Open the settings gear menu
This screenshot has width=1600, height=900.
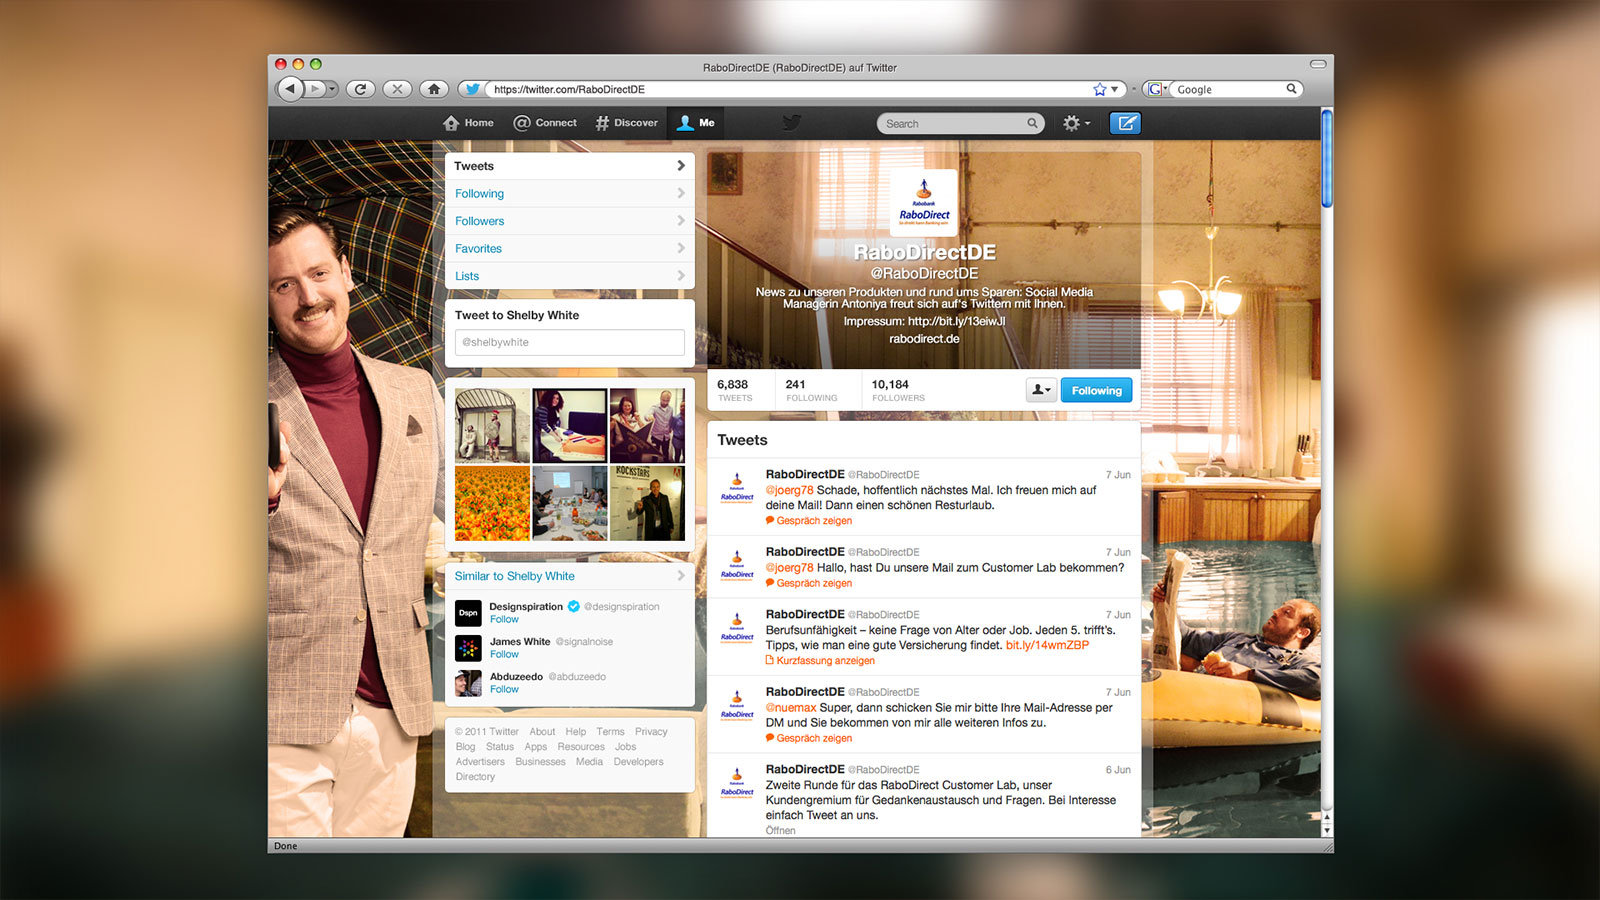1075,123
